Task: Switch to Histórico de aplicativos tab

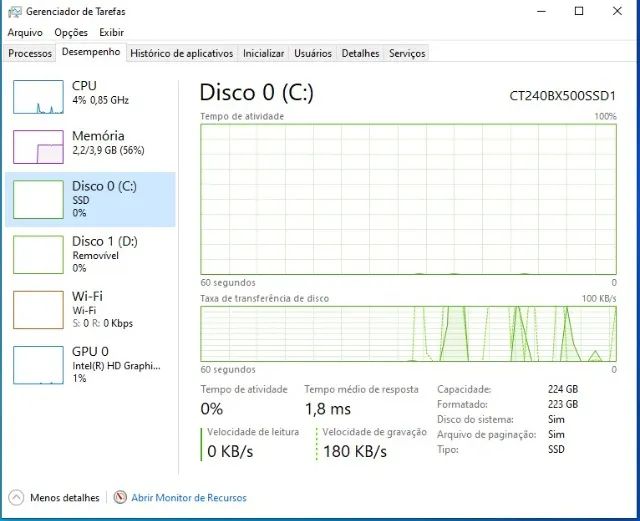Action: [182, 53]
